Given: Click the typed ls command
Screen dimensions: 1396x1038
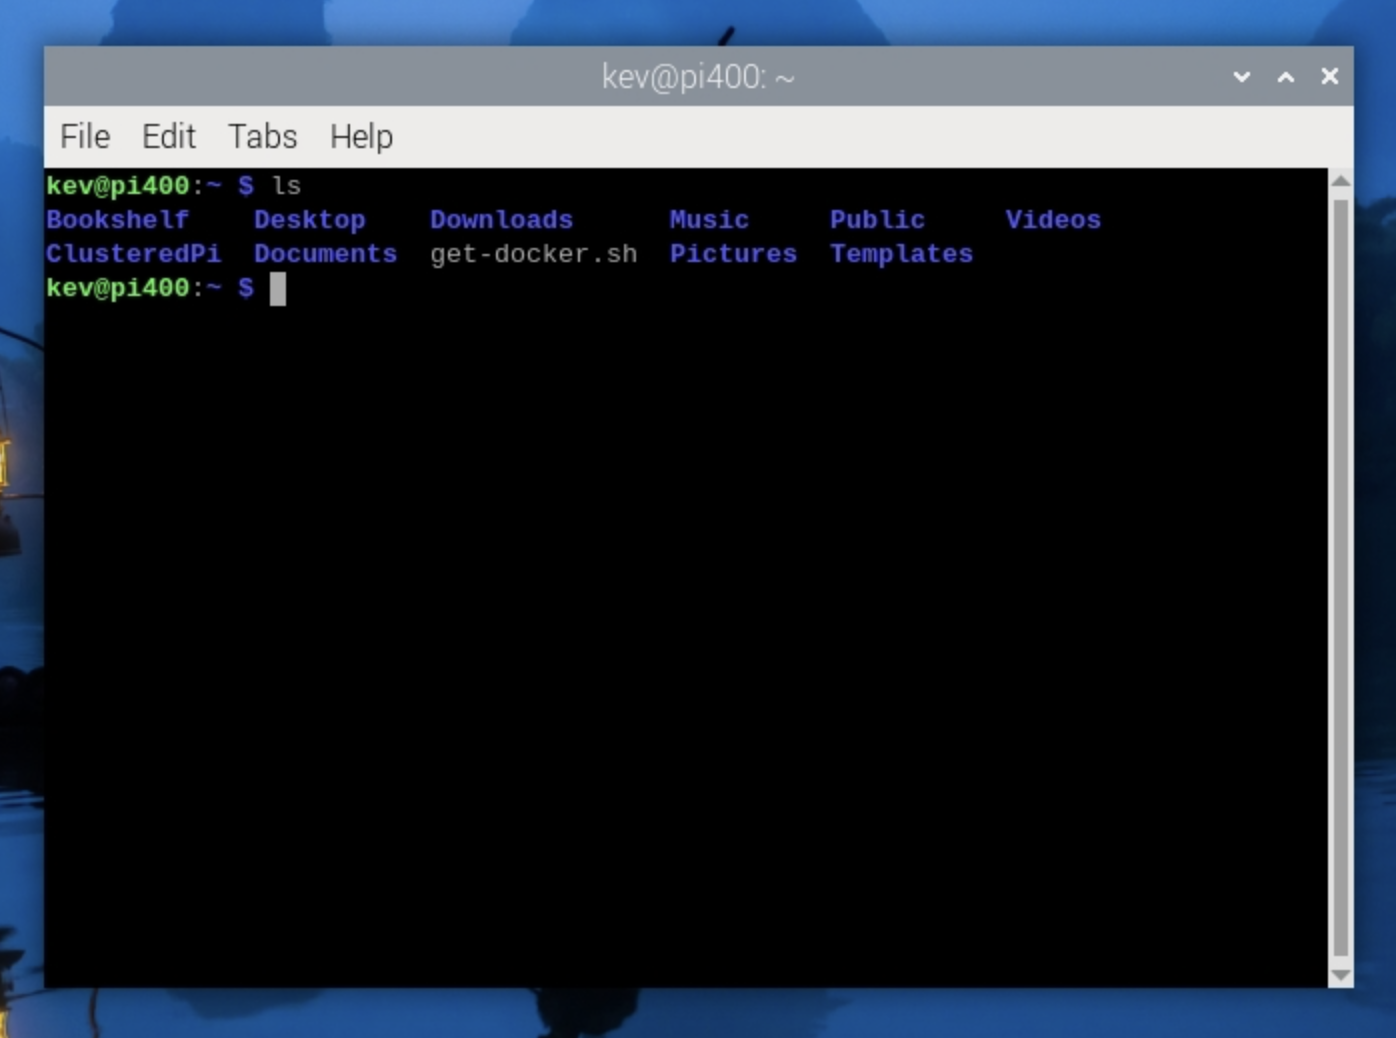Looking at the screenshot, I should click(286, 186).
